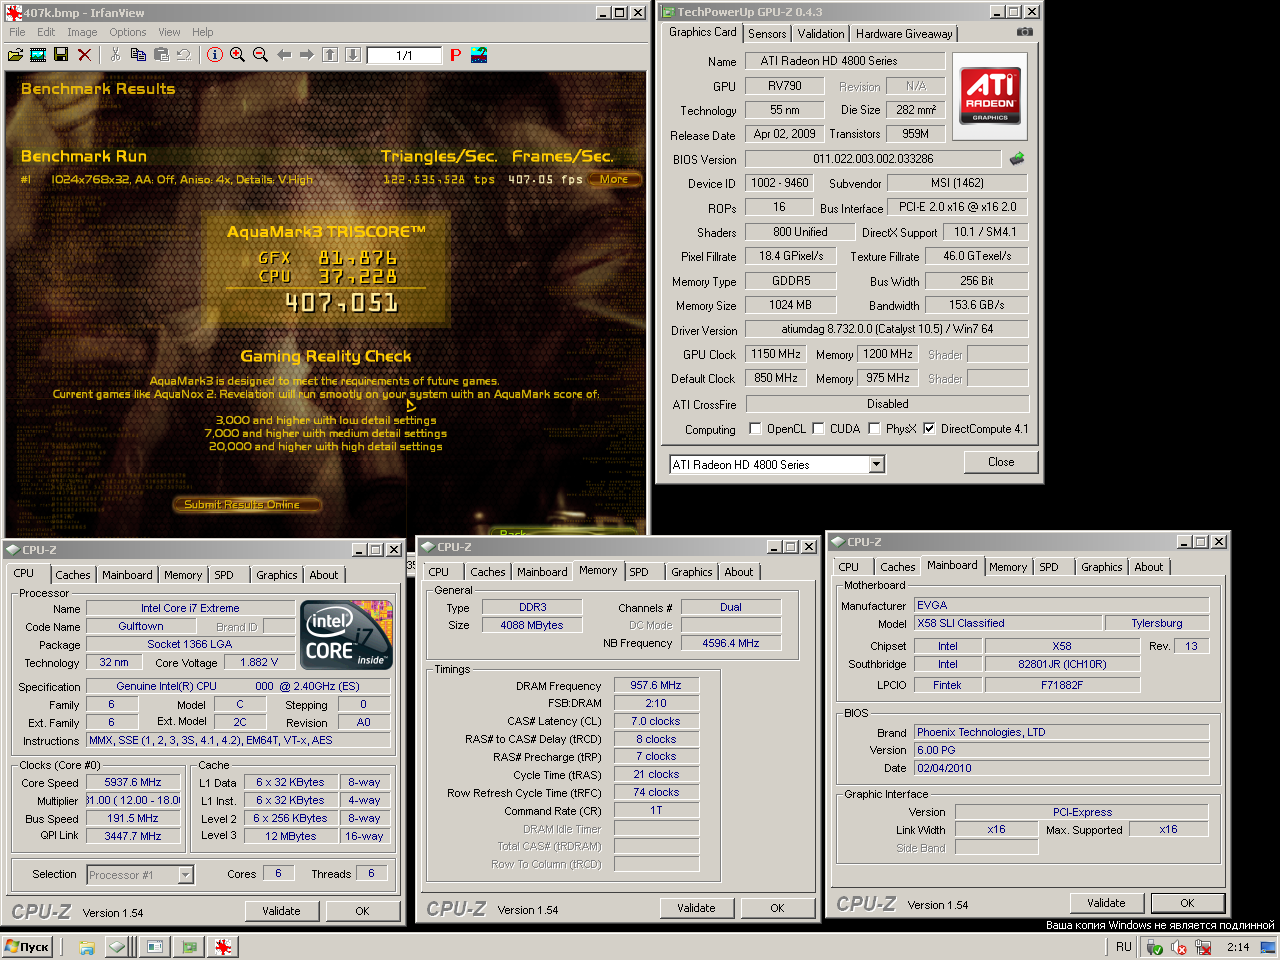Go to previous image (left arrow)
Screen dimensions: 1280x960
(x=284, y=55)
